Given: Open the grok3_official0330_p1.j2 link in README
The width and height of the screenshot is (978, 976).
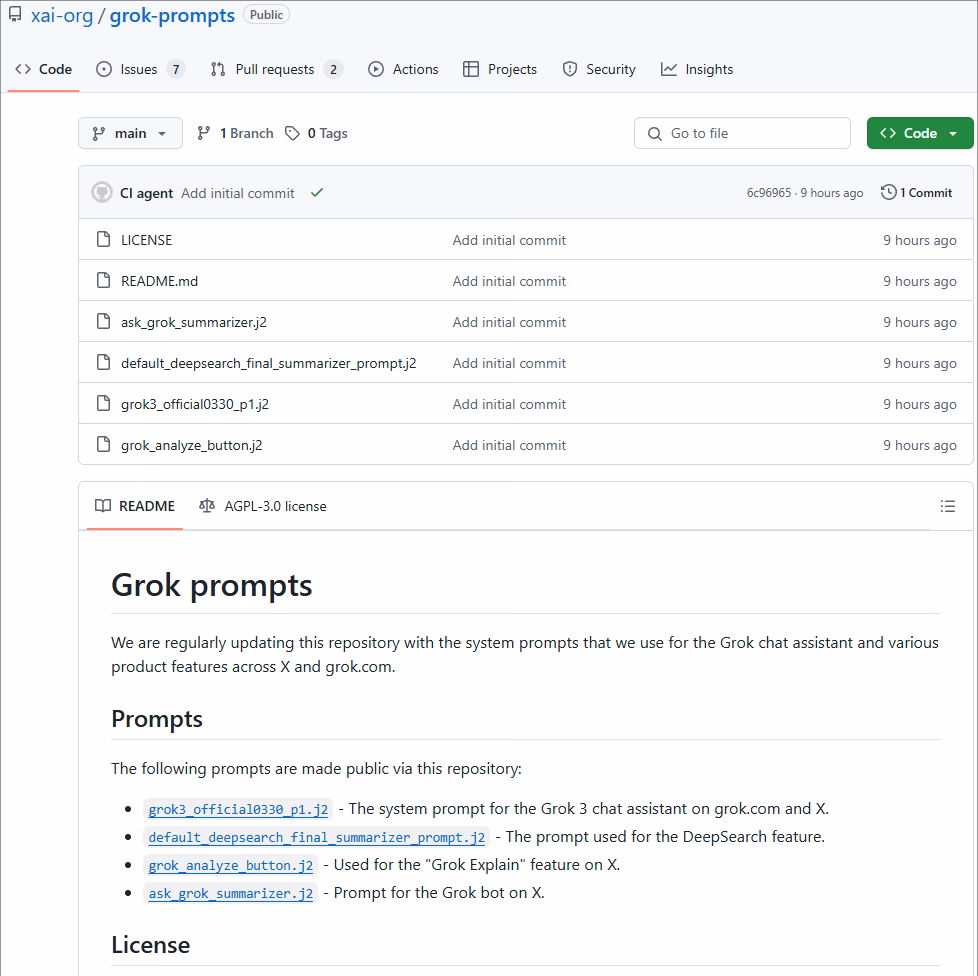Looking at the screenshot, I should pos(238,809).
